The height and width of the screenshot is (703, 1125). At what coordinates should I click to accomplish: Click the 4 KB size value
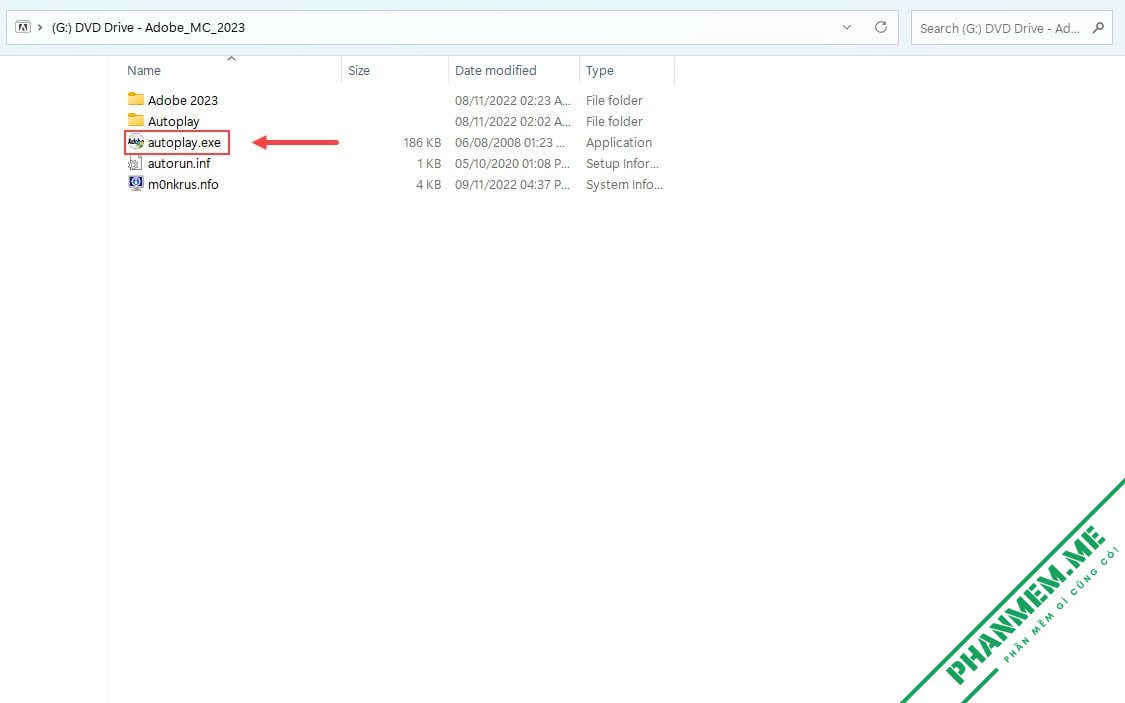(x=428, y=184)
